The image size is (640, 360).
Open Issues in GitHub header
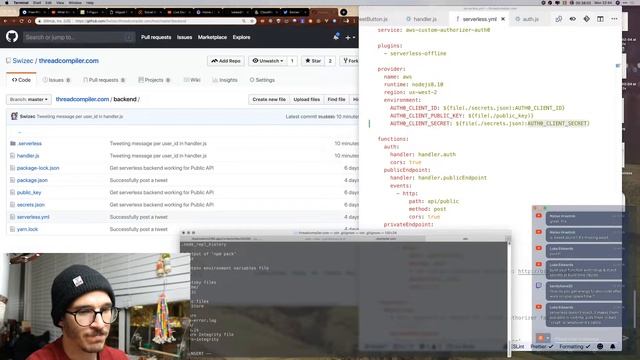pyautogui.click(x=184, y=37)
